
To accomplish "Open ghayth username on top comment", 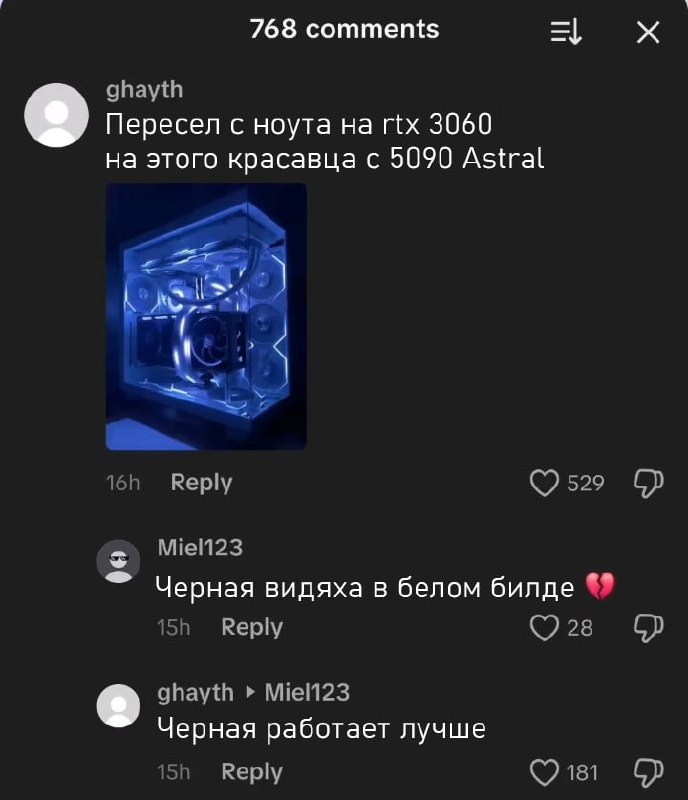I will click(x=144, y=90).
